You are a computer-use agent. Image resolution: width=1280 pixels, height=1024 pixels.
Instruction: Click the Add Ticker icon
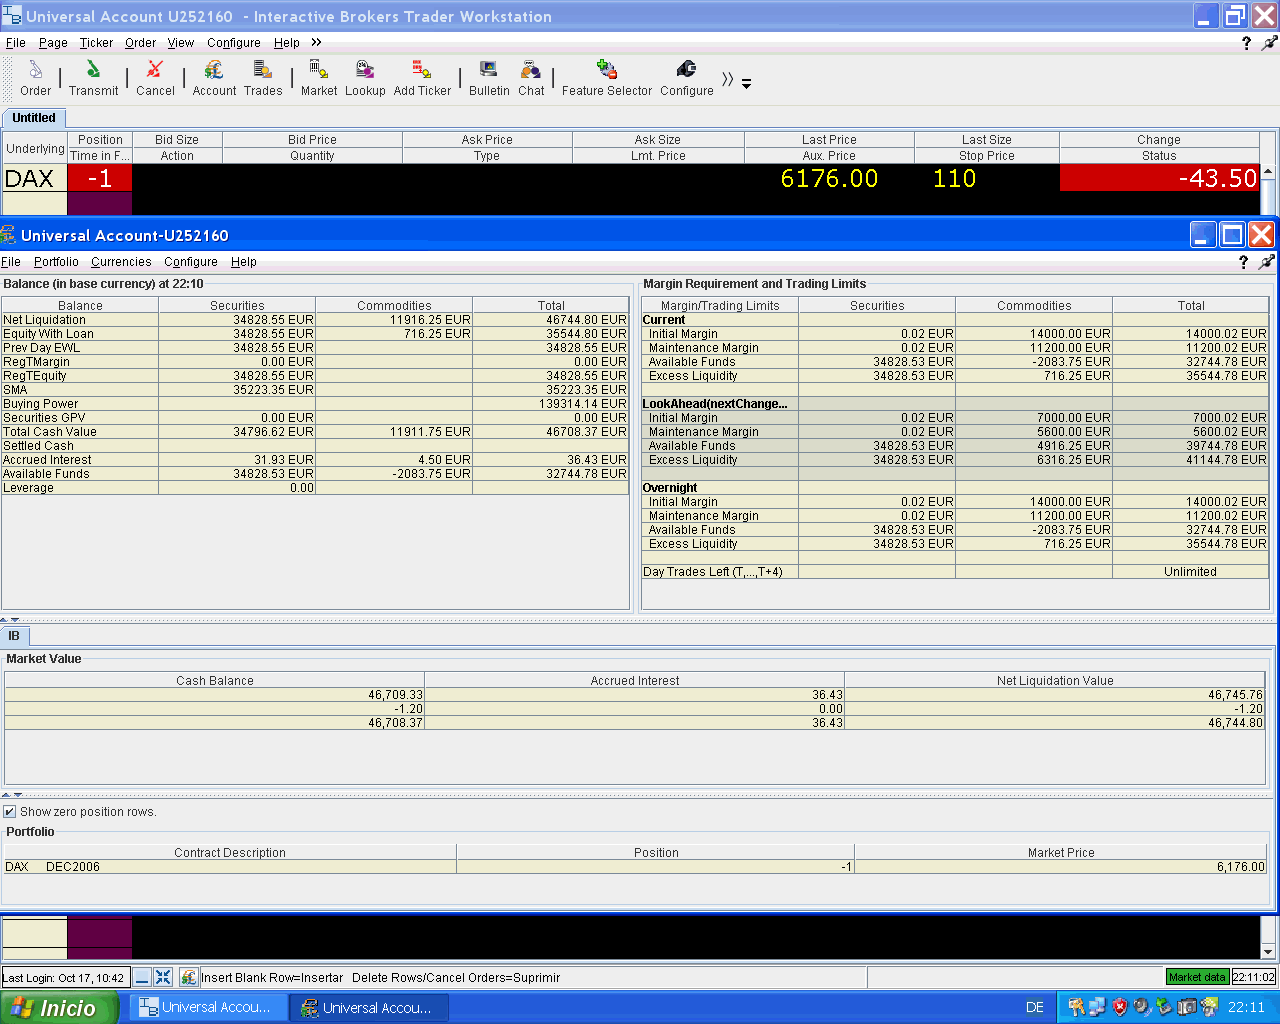tap(422, 77)
